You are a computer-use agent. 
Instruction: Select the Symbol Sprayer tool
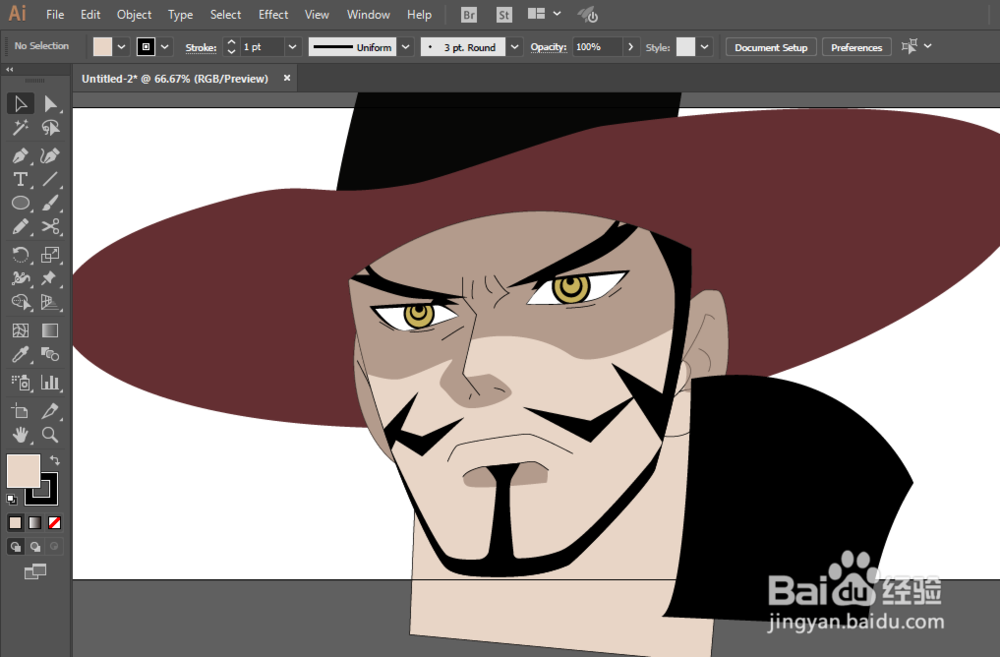20,383
